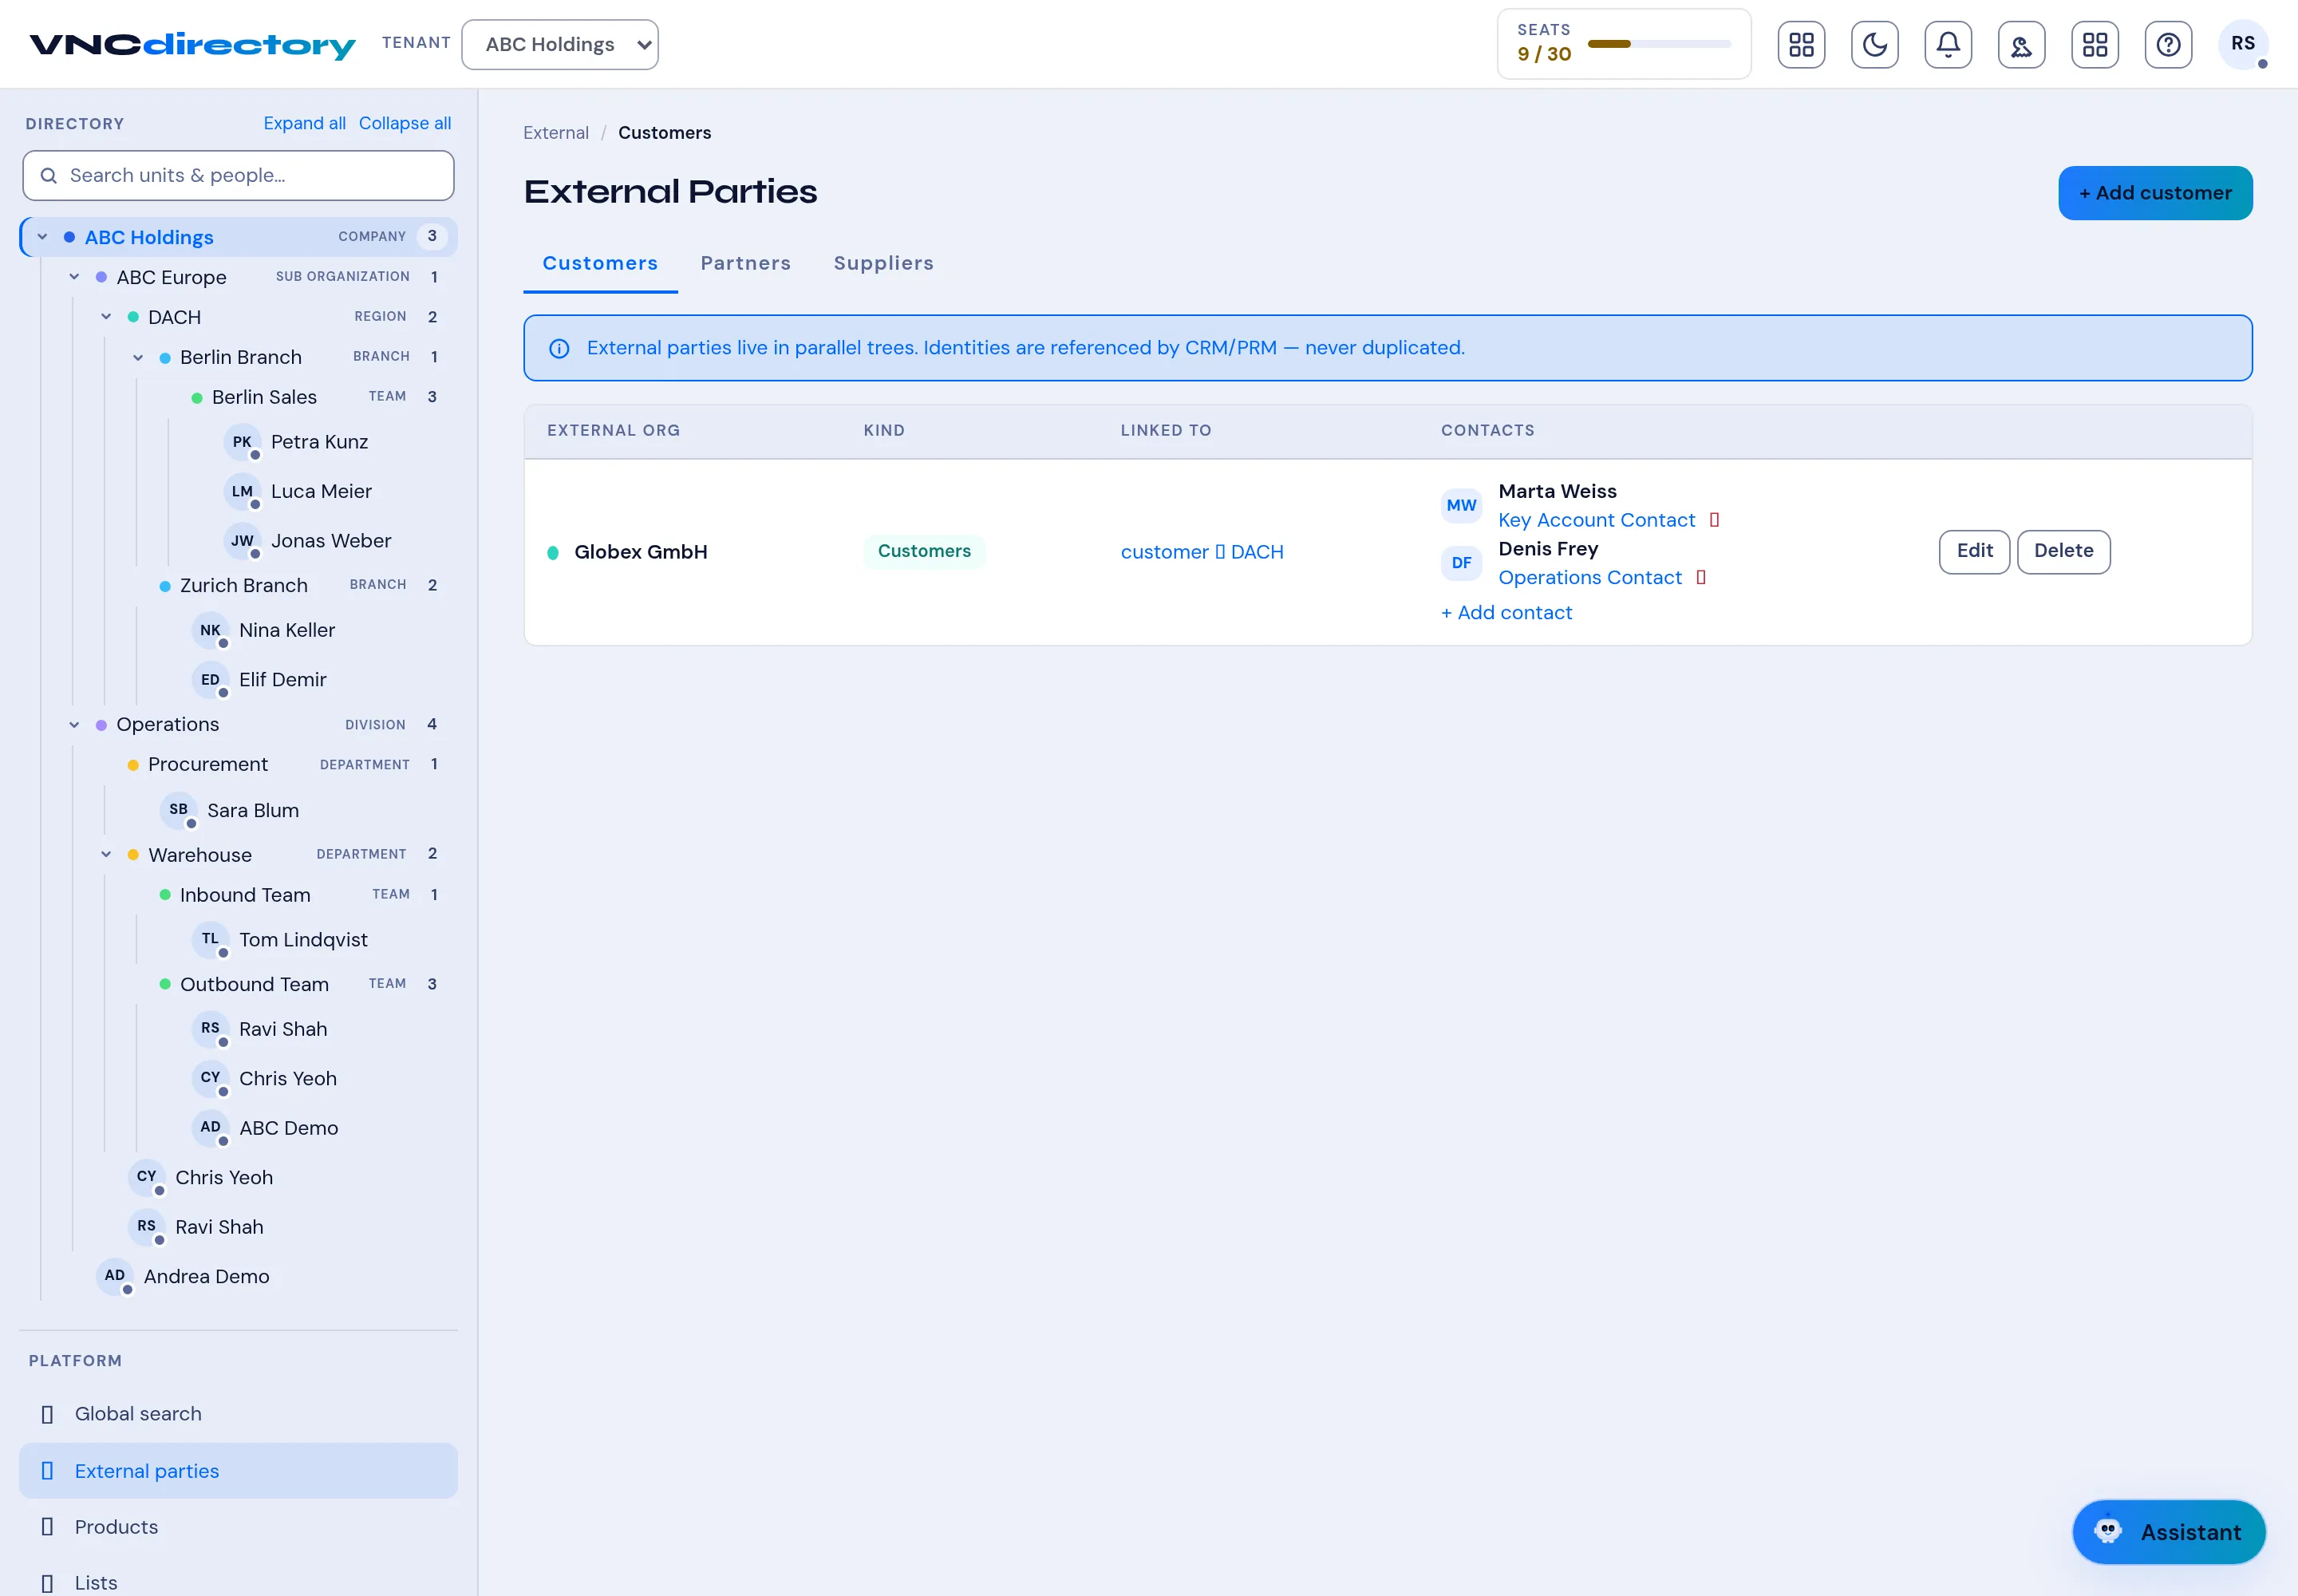Viewport: 2298px width, 1596px height.
Task: Click the robot icon on the Assistant button
Action: point(2108,1531)
